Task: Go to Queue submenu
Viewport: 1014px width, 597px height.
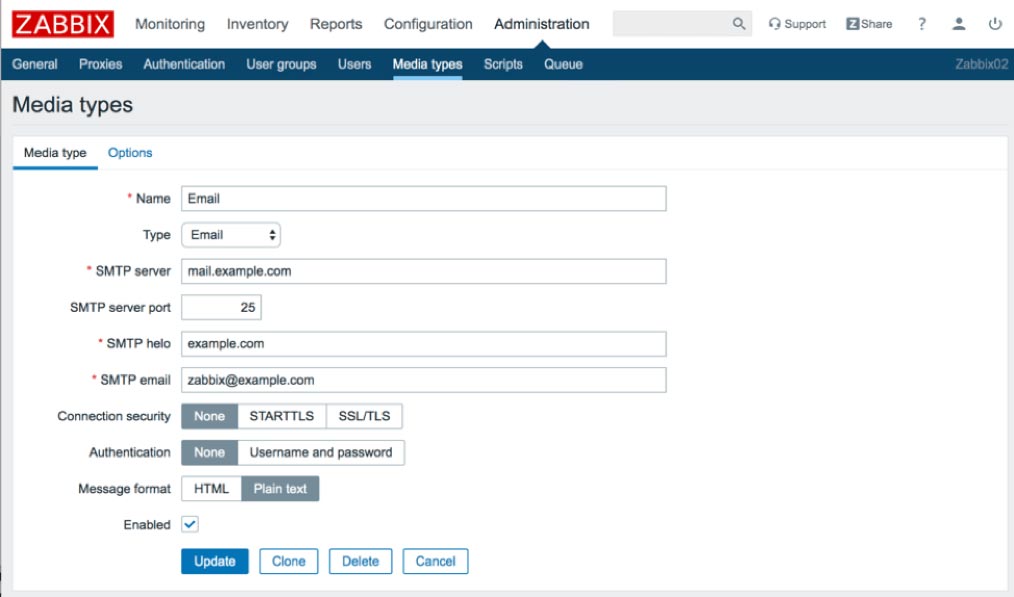Action: point(563,64)
